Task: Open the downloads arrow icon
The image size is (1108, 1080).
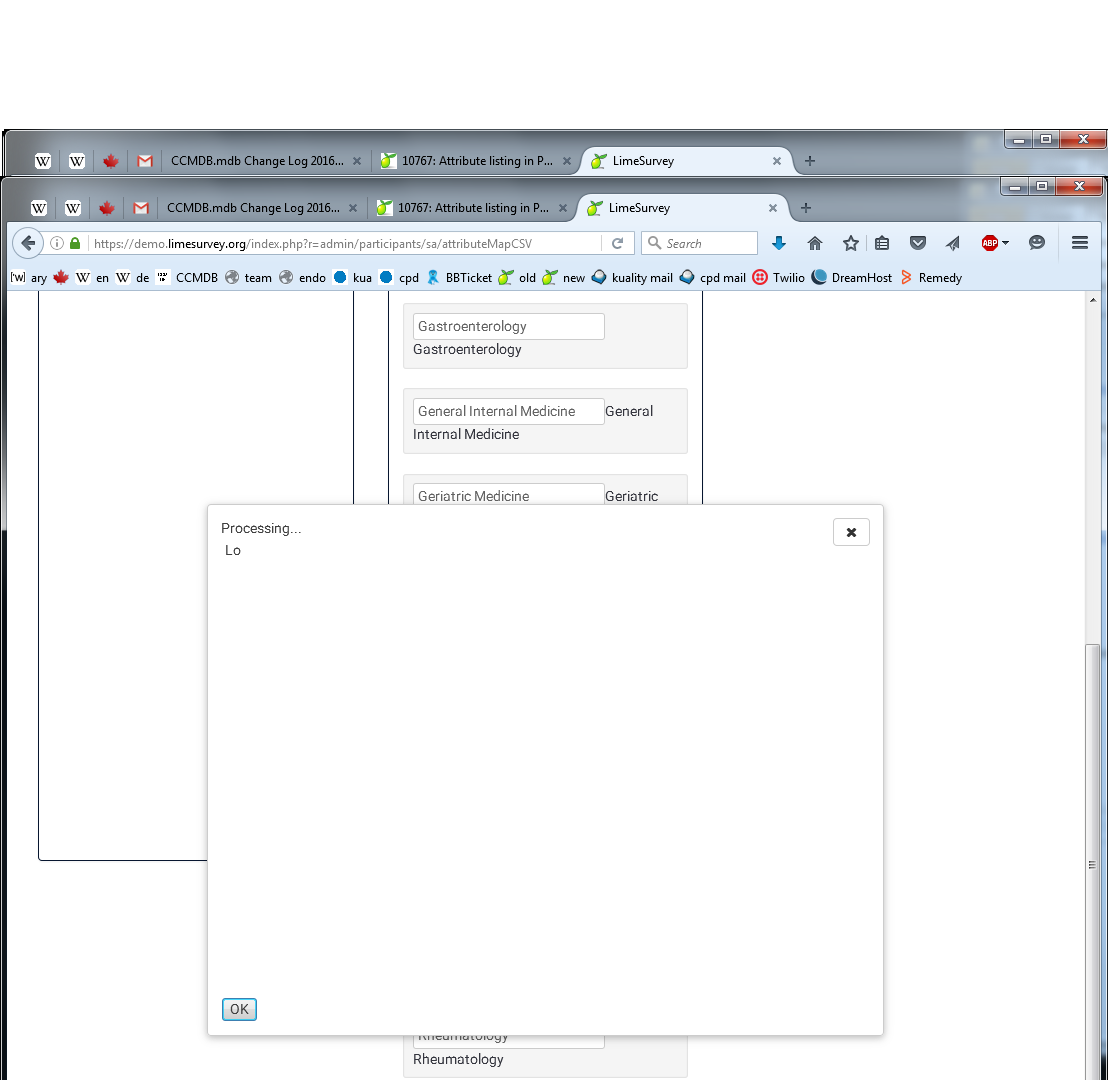Action: 779,243
